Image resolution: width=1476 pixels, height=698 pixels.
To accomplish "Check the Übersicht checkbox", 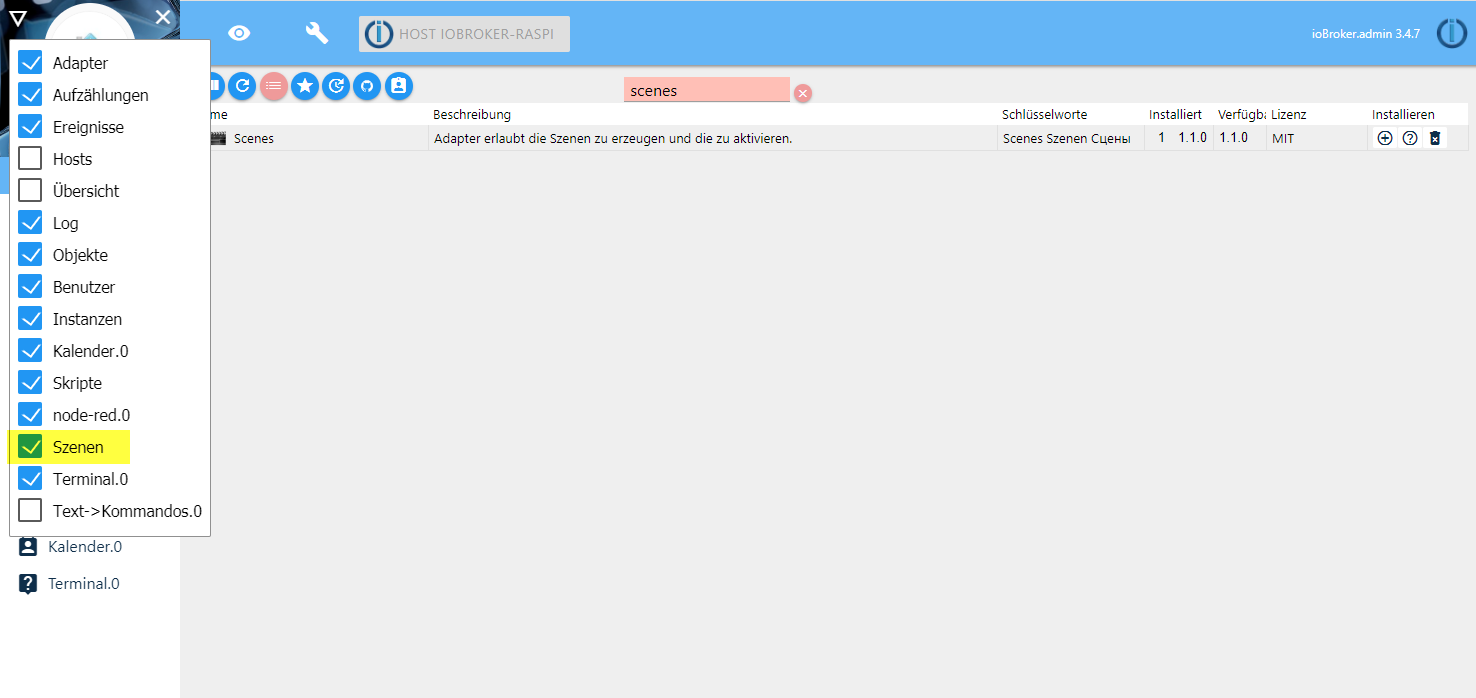I will point(30,191).
